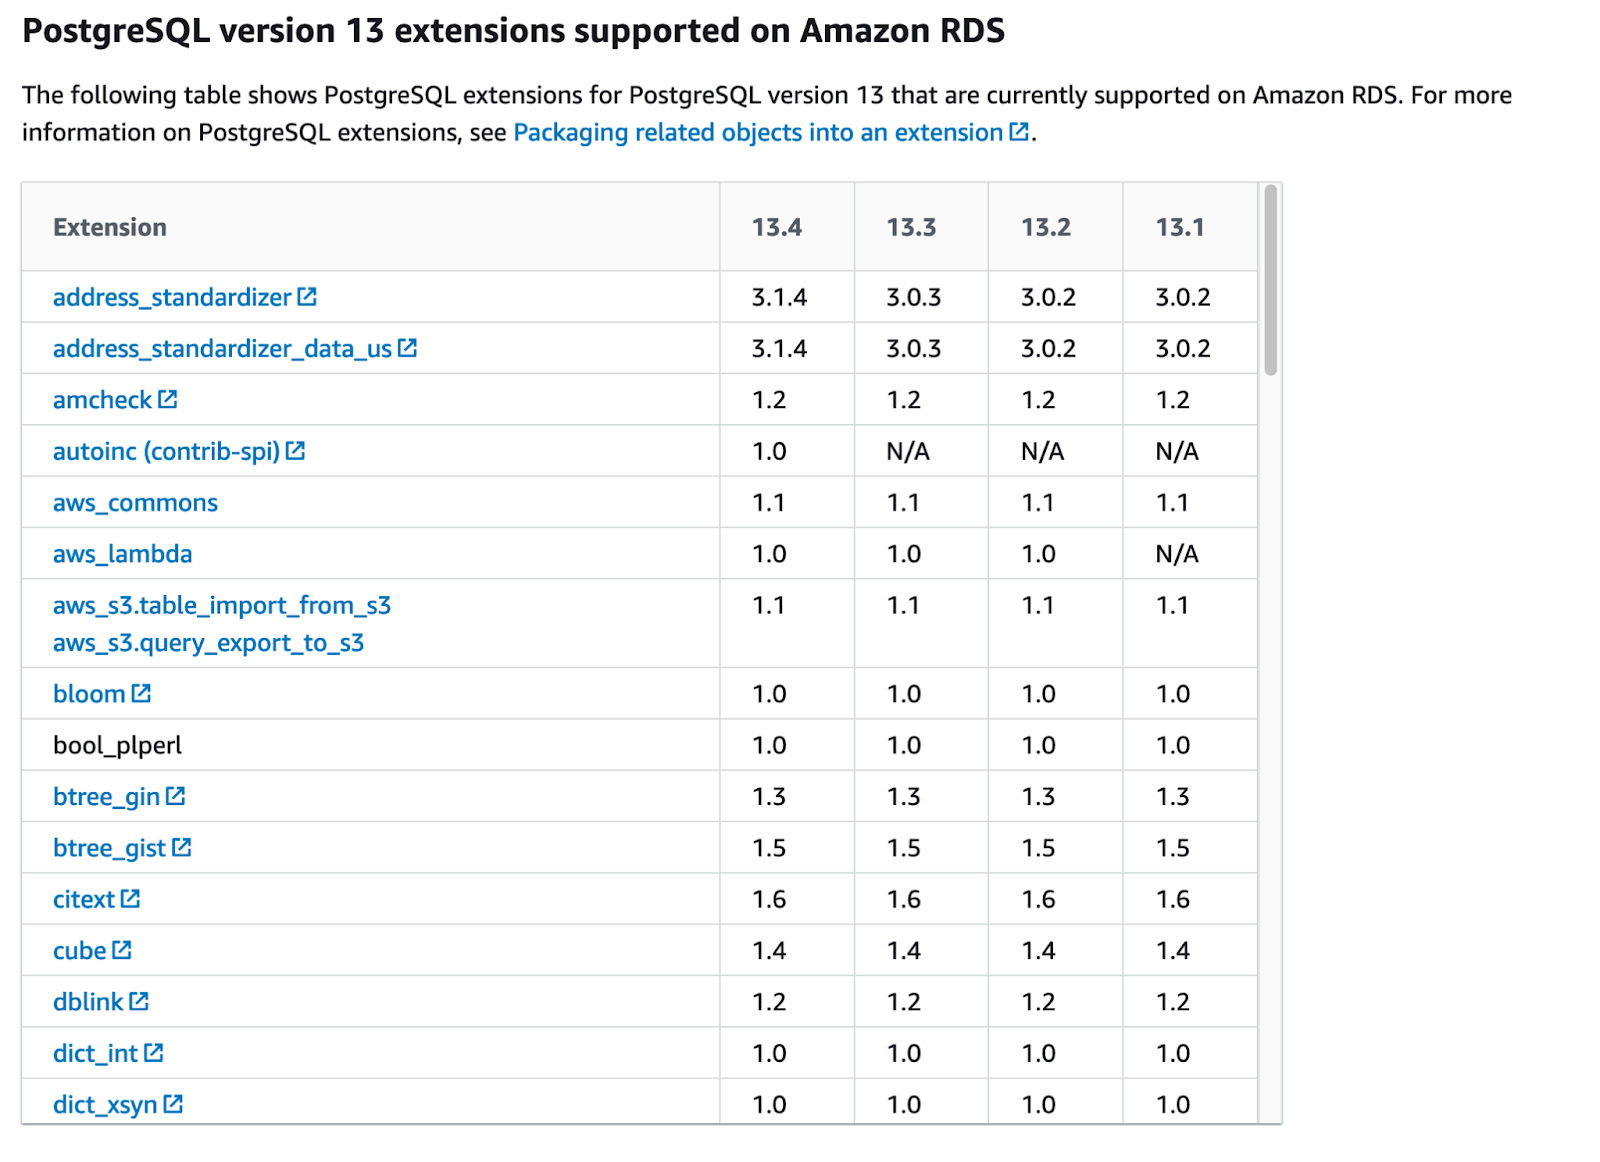Click the 13.4 column header
This screenshot has width=1600, height=1162.
pyautogui.click(x=776, y=227)
